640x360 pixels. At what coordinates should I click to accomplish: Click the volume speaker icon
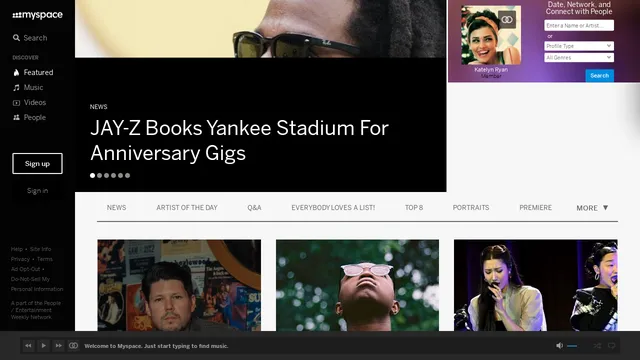(560, 346)
